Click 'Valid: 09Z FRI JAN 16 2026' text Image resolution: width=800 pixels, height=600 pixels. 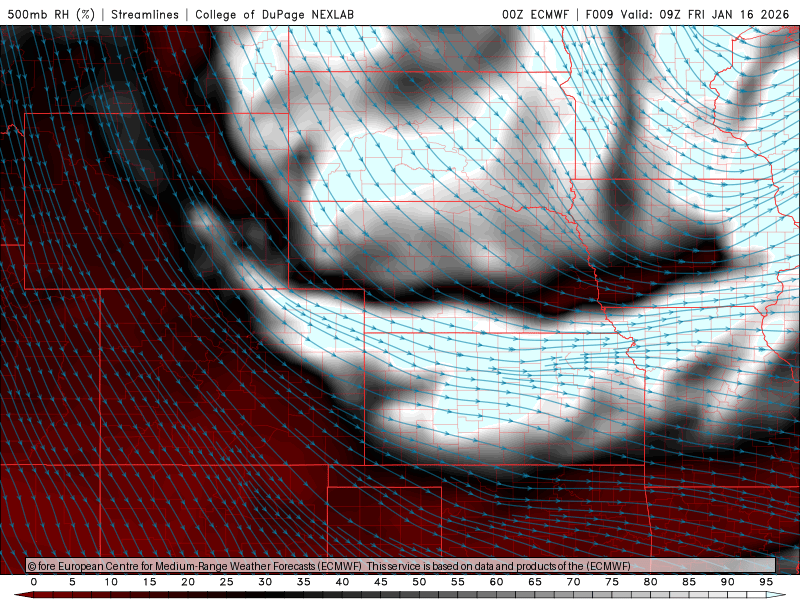click(x=705, y=14)
